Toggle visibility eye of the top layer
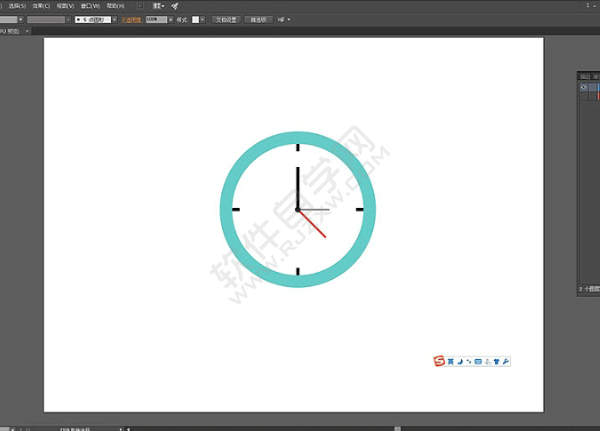The width and height of the screenshot is (600, 431). point(584,87)
